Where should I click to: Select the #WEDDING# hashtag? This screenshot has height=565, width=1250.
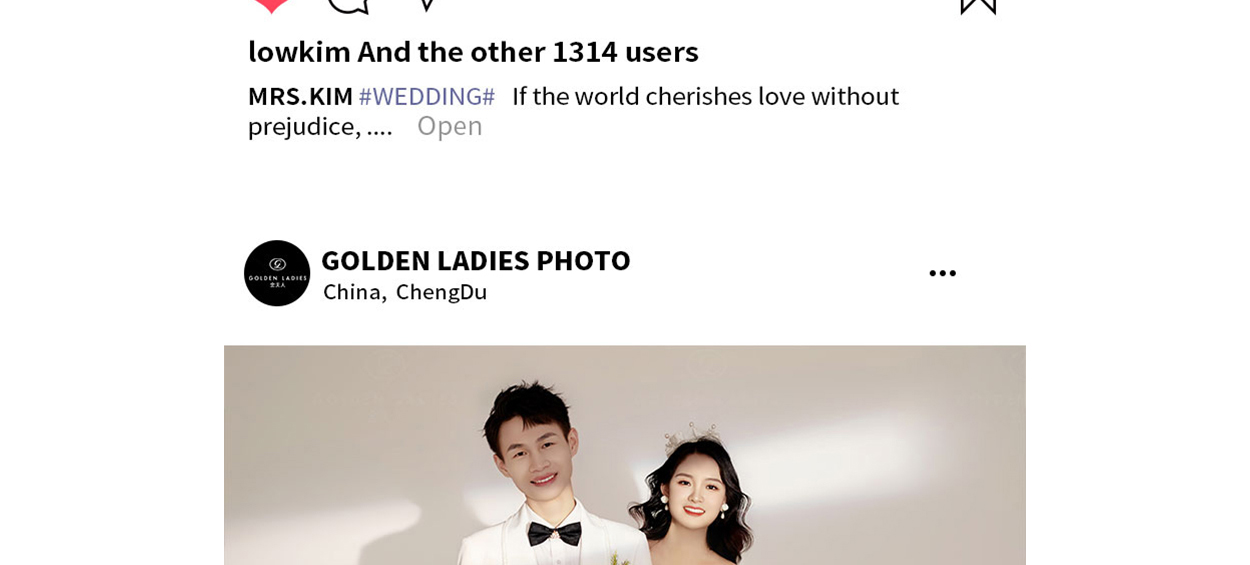tap(427, 96)
